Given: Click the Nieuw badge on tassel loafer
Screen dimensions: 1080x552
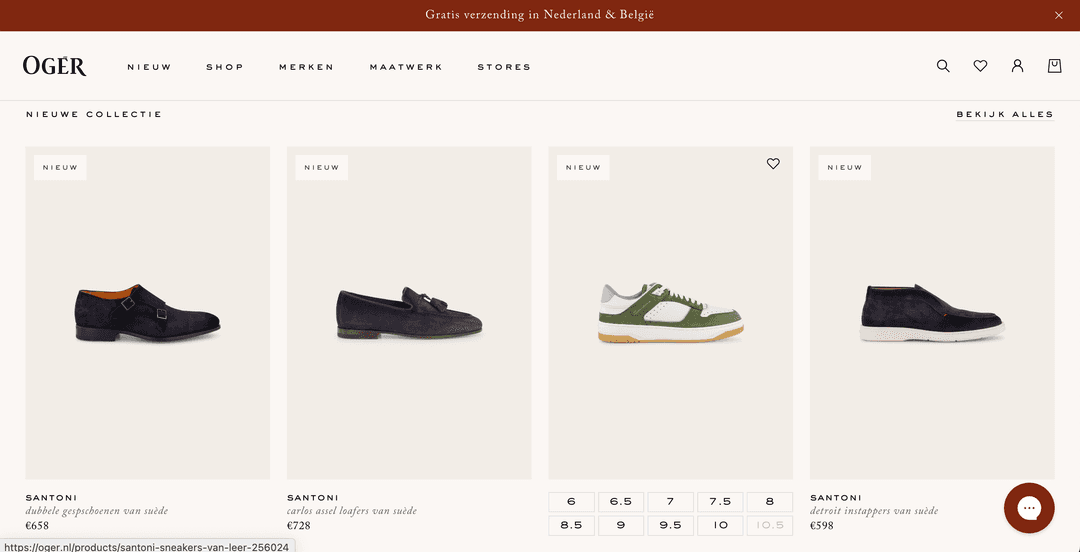Looking at the screenshot, I should (x=322, y=167).
